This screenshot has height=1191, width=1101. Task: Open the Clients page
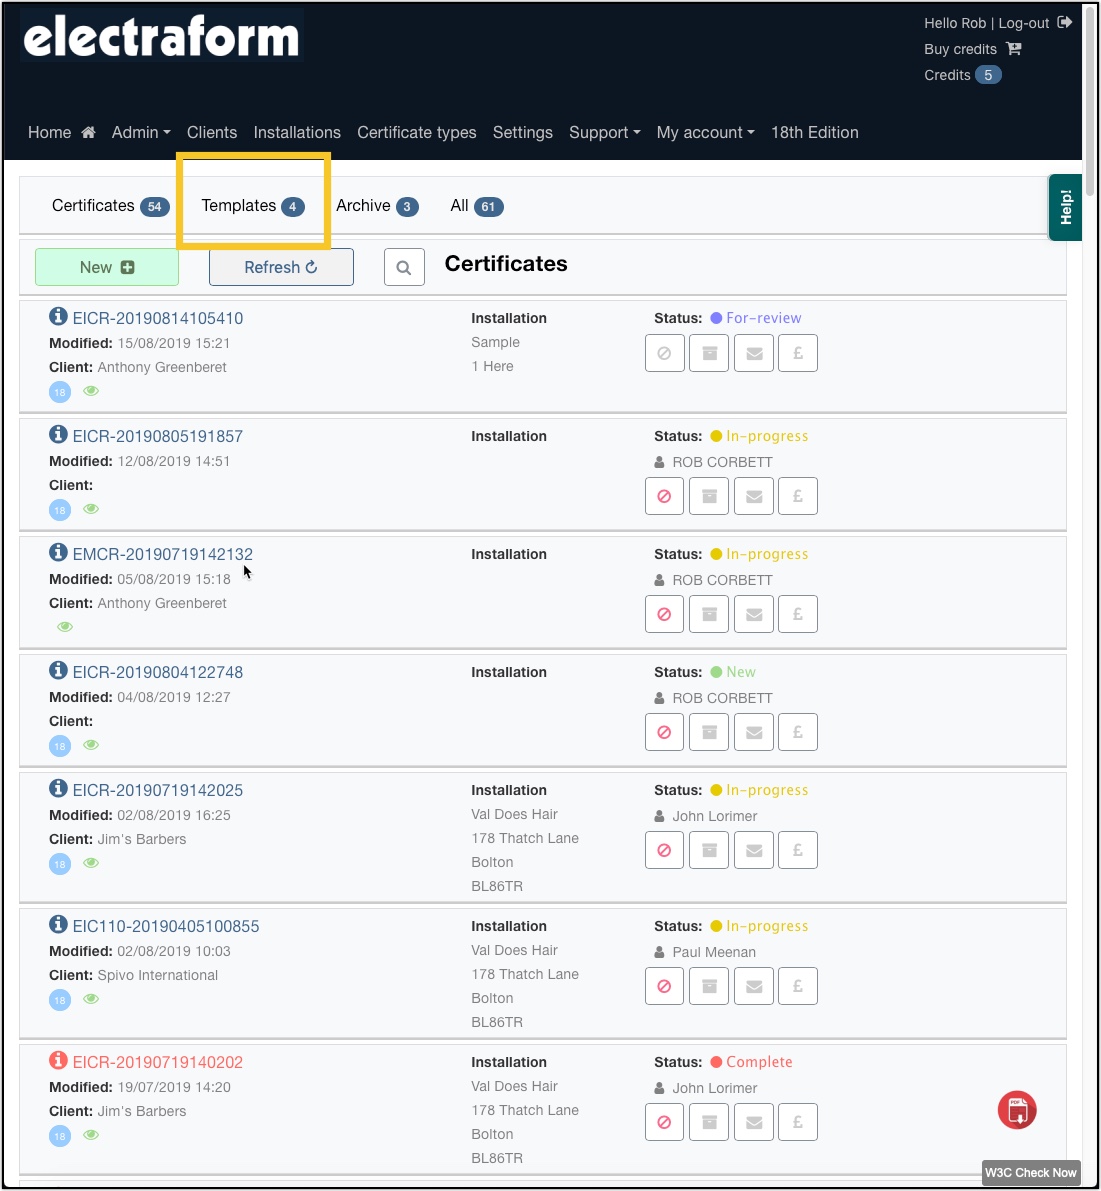212,132
